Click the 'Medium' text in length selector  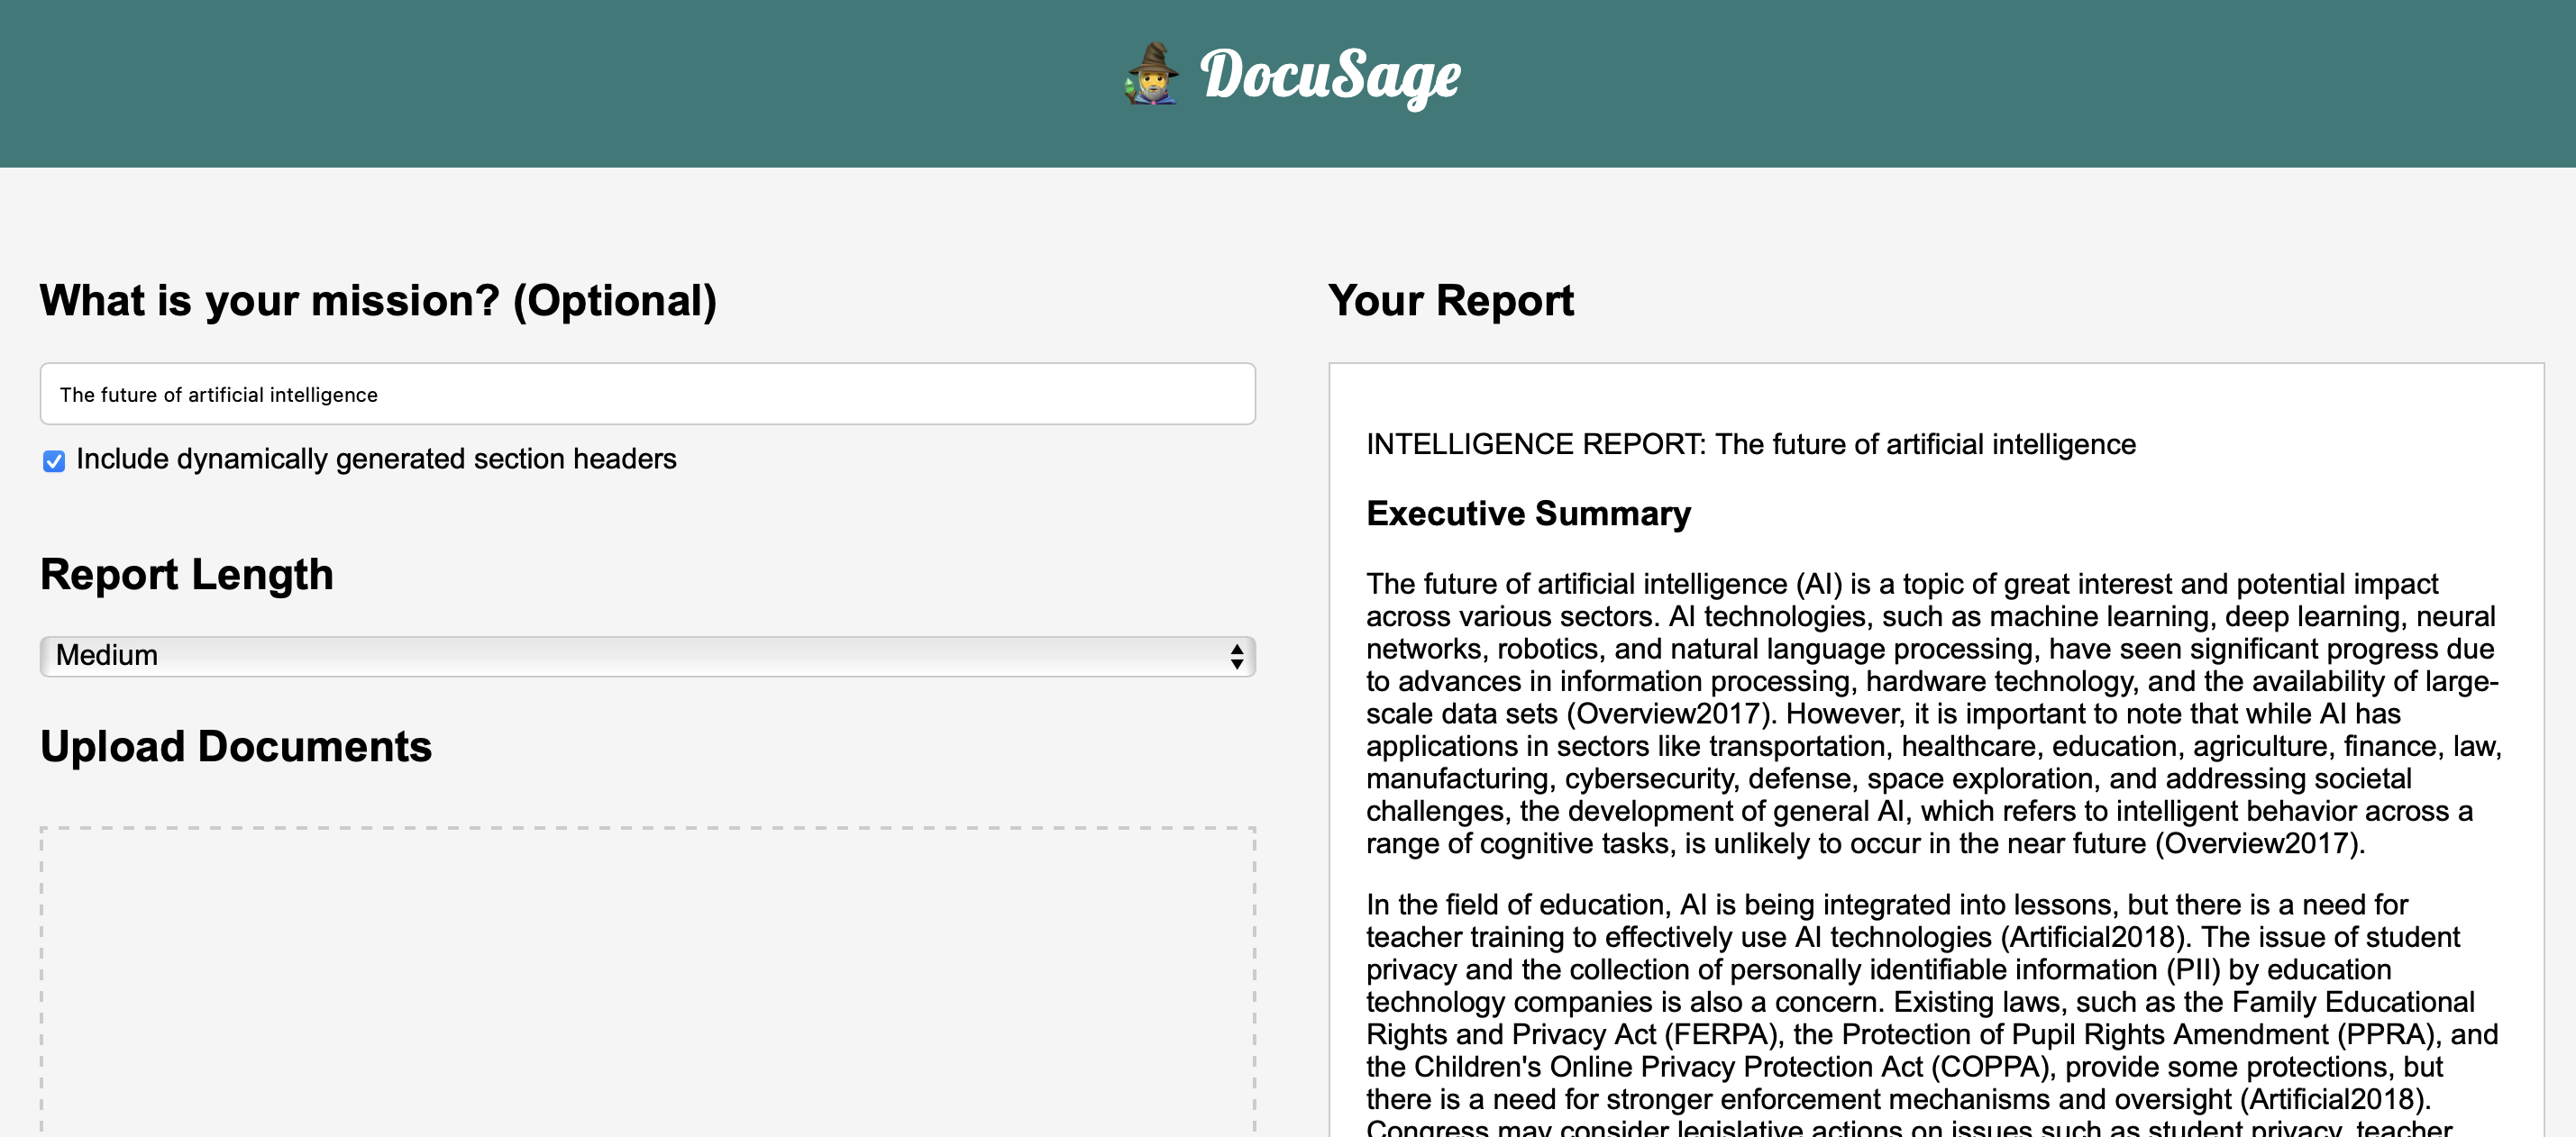pyautogui.click(x=107, y=656)
